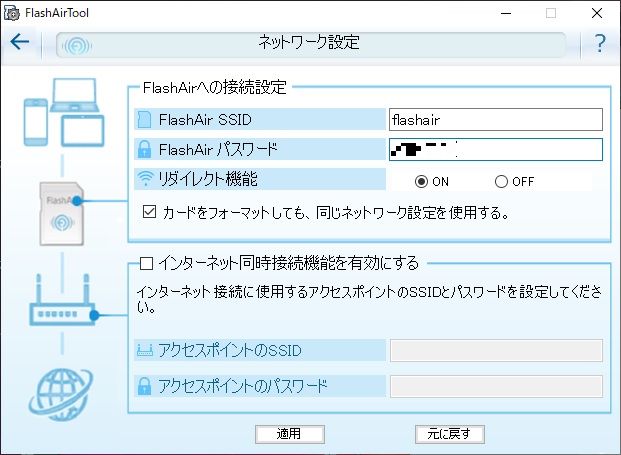
Task: Select the redirect OFF radio button
Action: pyautogui.click(x=501, y=181)
